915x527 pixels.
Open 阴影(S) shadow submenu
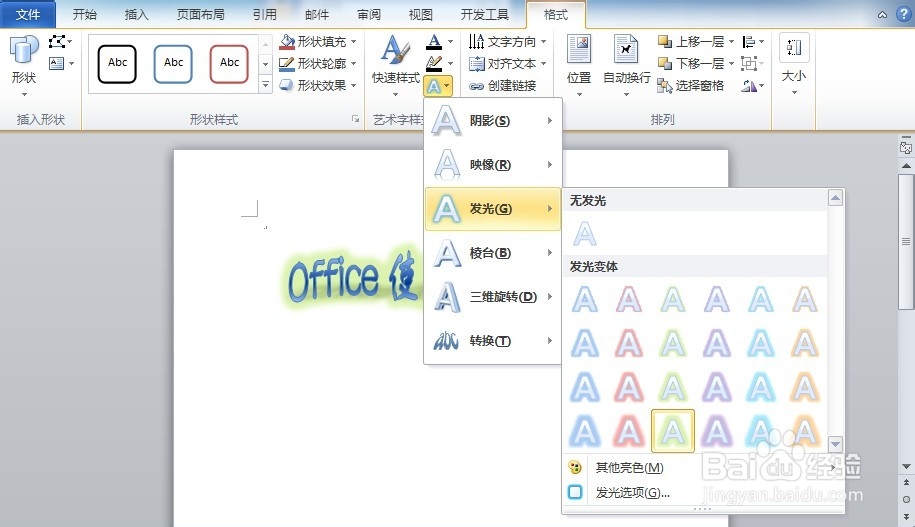pyautogui.click(x=493, y=121)
